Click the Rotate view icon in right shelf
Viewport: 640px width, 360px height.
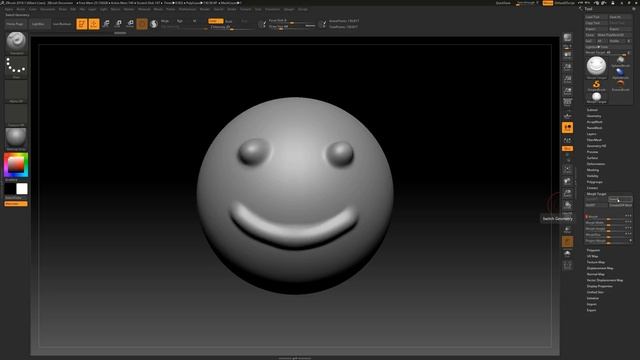click(x=567, y=205)
